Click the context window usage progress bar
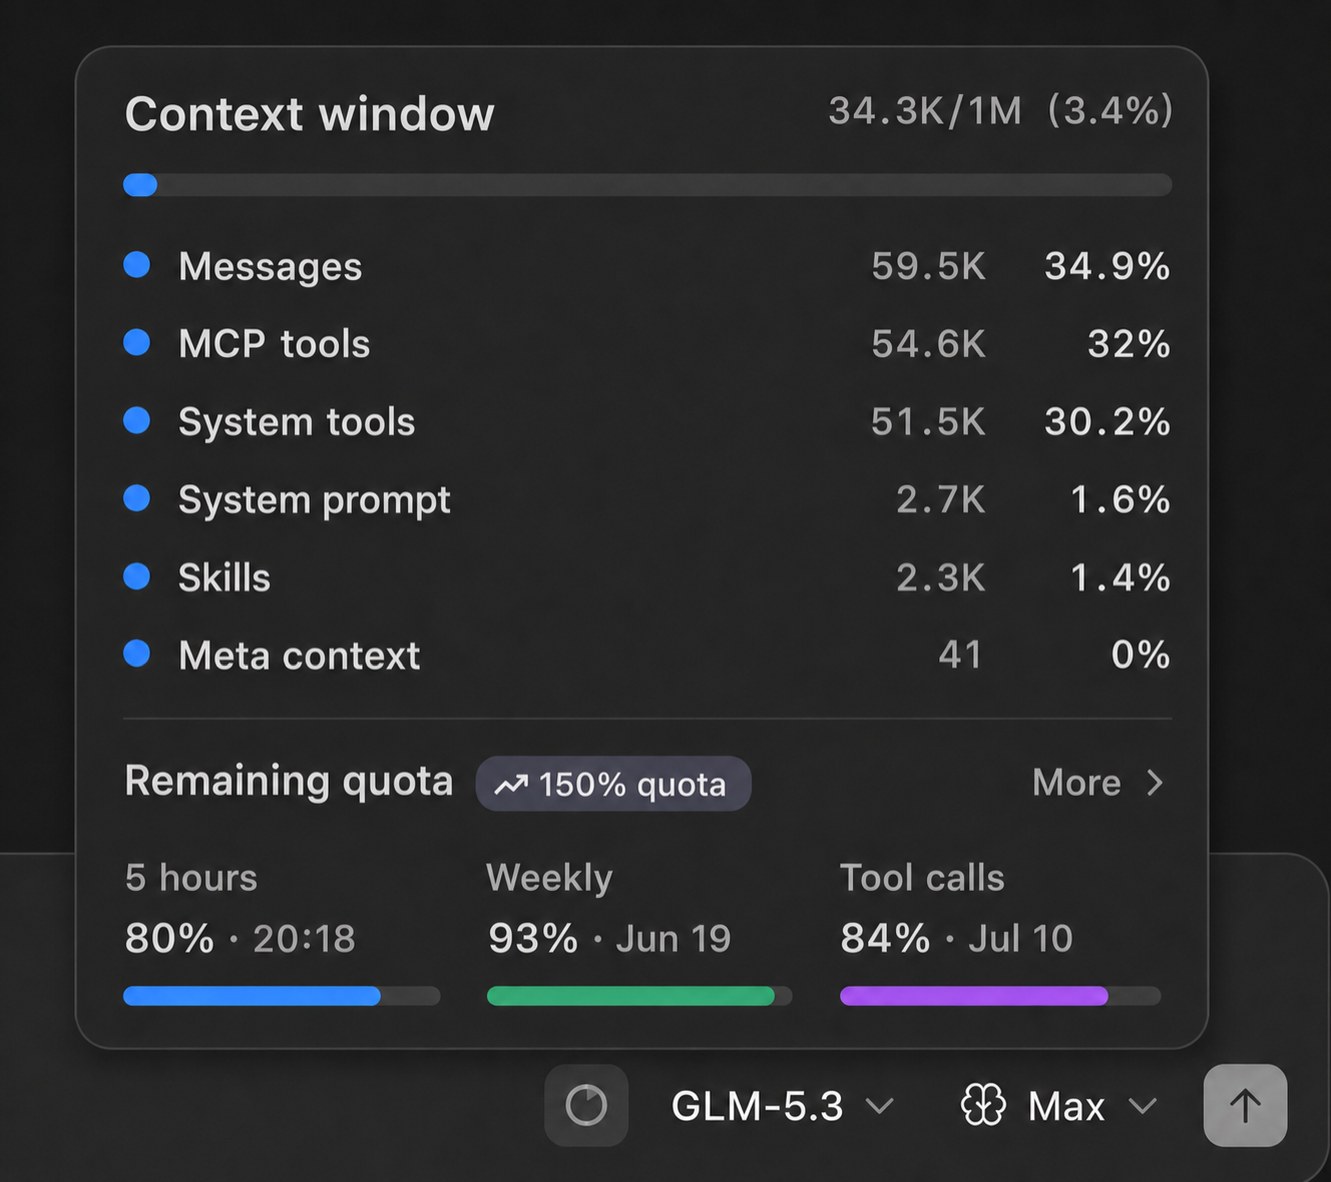 coord(647,185)
